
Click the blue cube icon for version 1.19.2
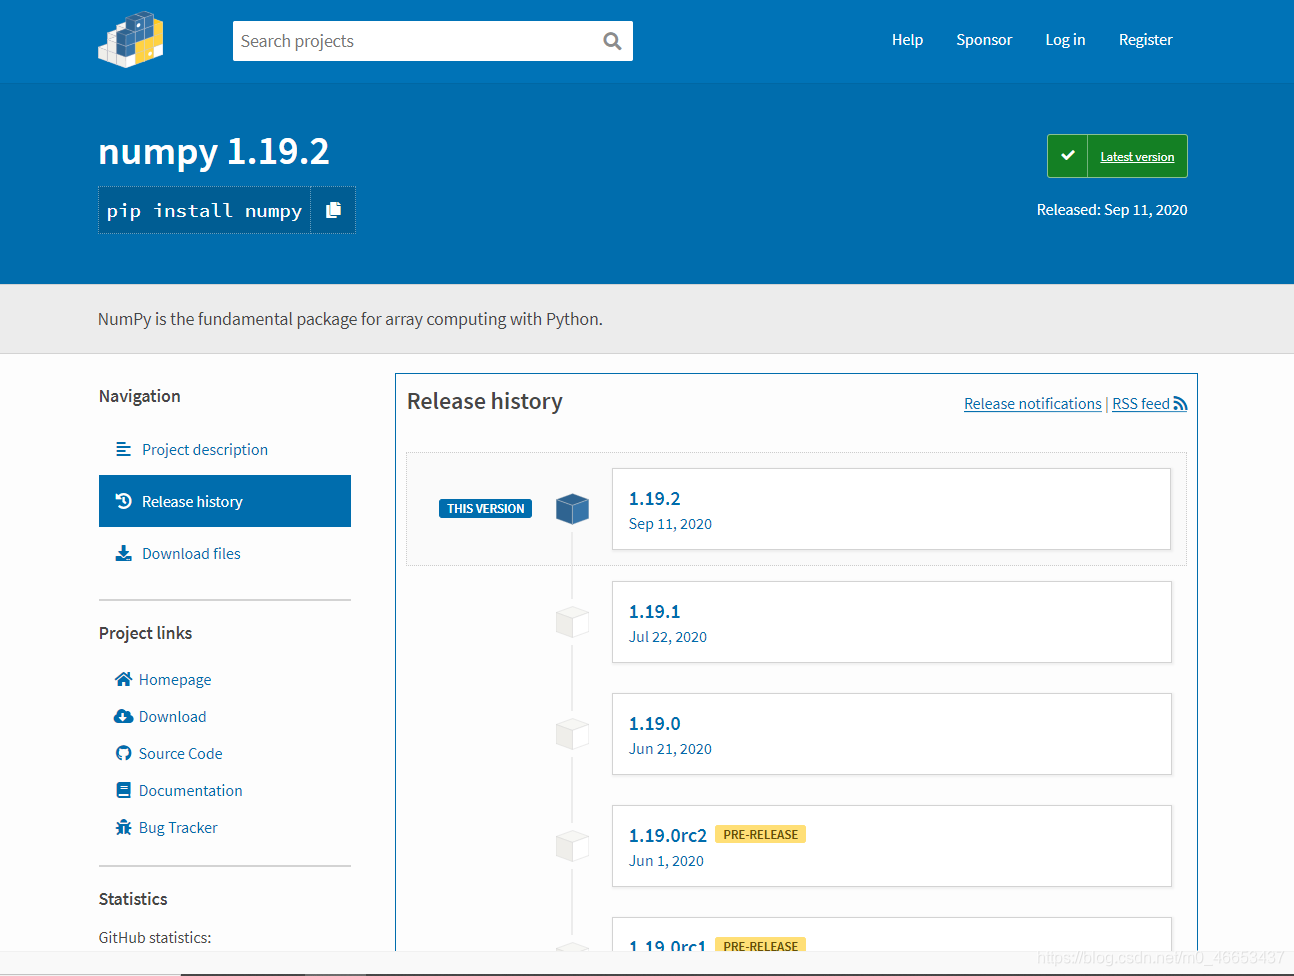click(572, 508)
